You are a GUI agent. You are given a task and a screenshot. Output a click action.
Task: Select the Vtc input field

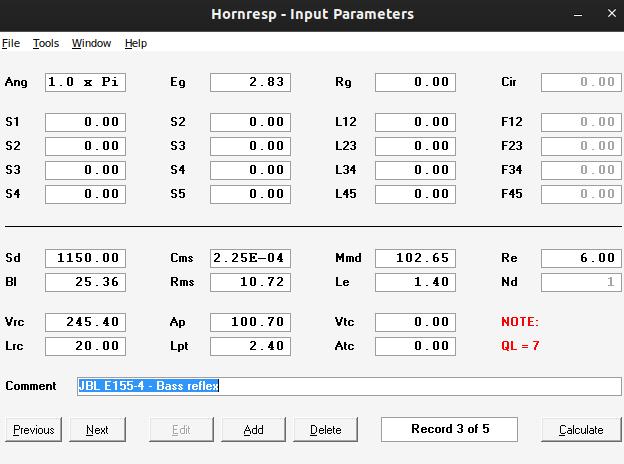(415, 322)
